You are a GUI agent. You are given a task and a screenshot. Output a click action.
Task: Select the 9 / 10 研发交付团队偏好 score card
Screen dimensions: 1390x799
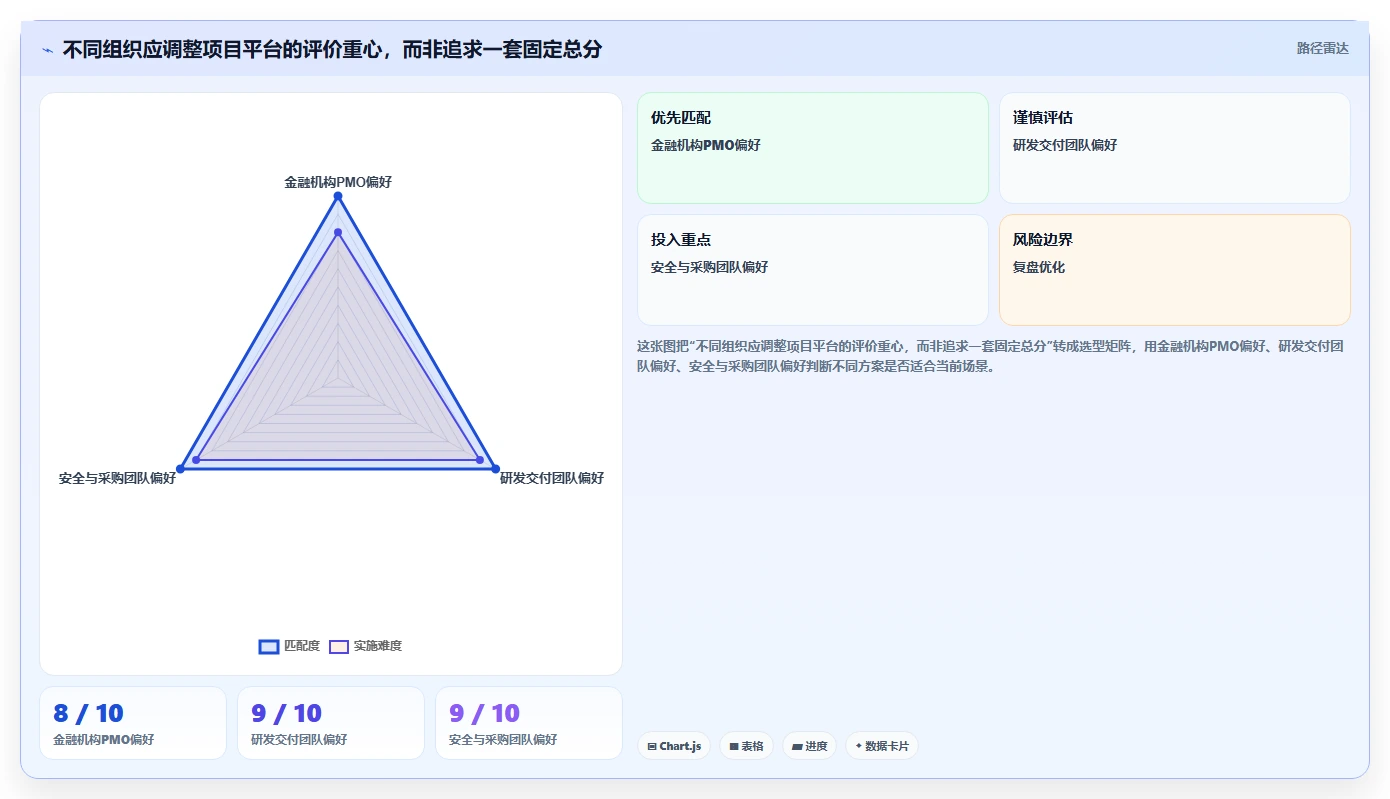click(331, 723)
